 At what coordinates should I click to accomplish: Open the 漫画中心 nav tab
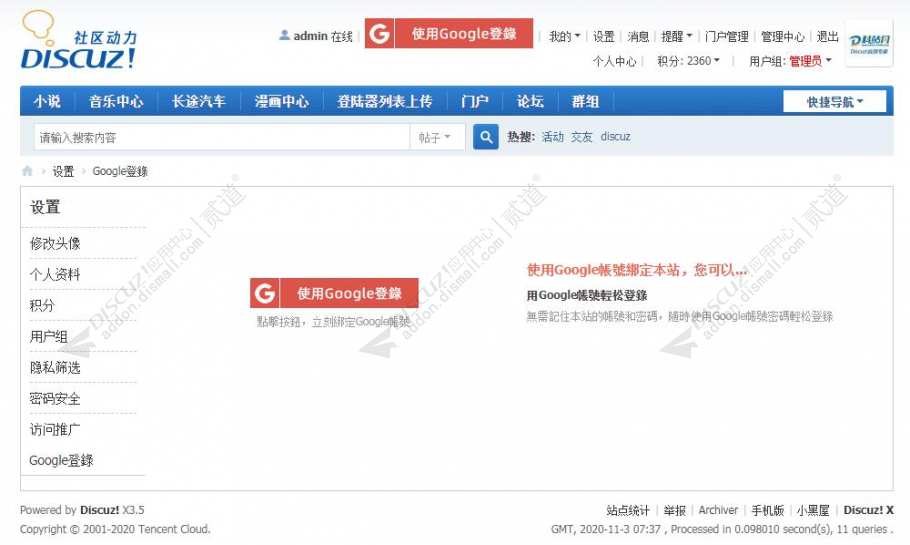pyautogui.click(x=281, y=102)
